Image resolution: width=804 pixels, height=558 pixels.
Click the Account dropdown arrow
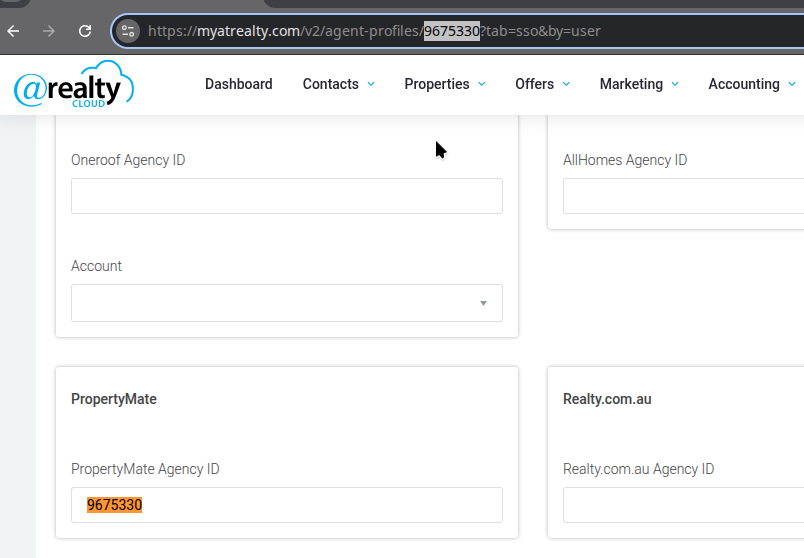coord(483,303)
